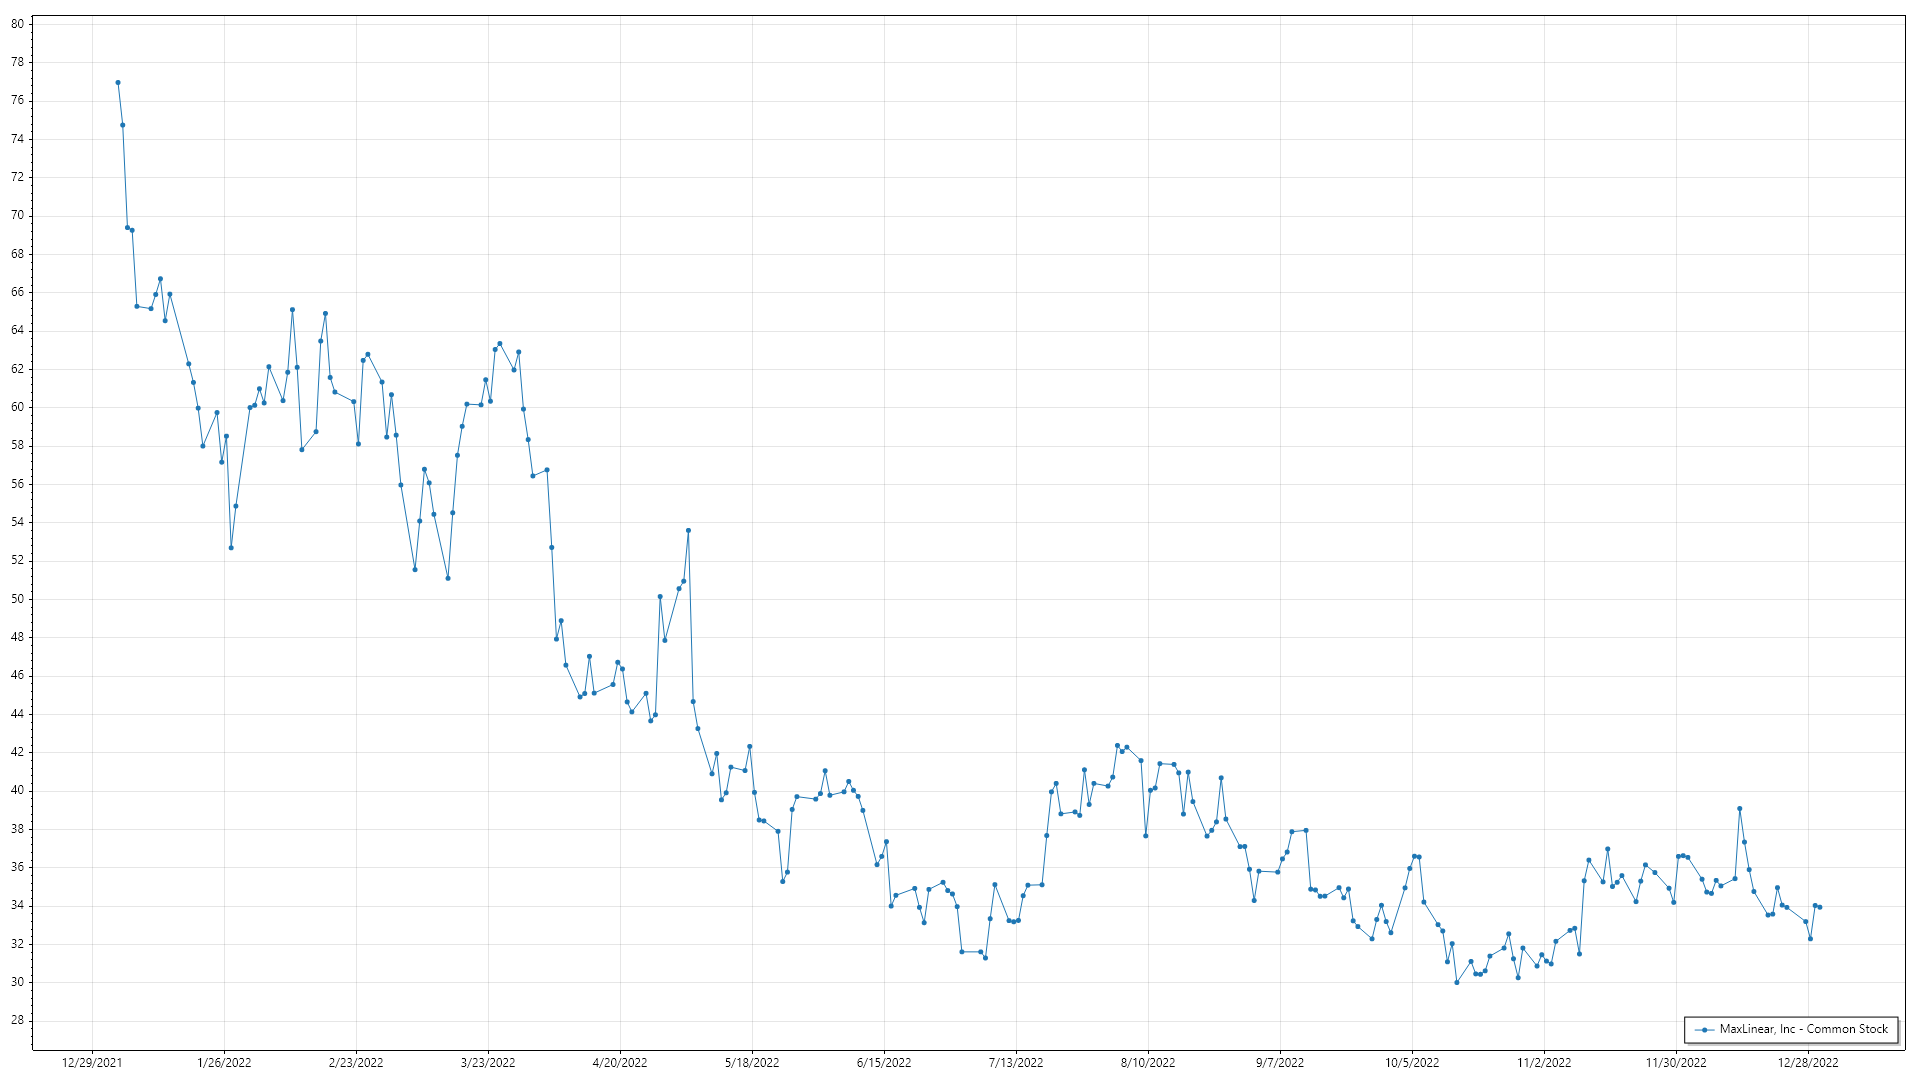
Task: Click the final data point at the series end
Action: [x=1820, y=907]
